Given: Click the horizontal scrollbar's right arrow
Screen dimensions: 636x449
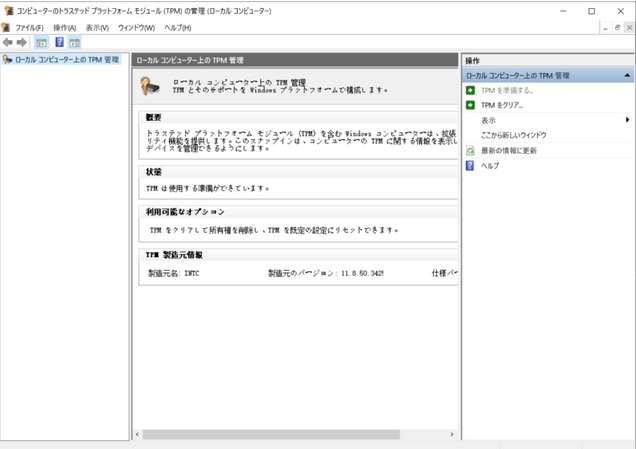Looking at the screenshot, I should [x=451, y=435].
